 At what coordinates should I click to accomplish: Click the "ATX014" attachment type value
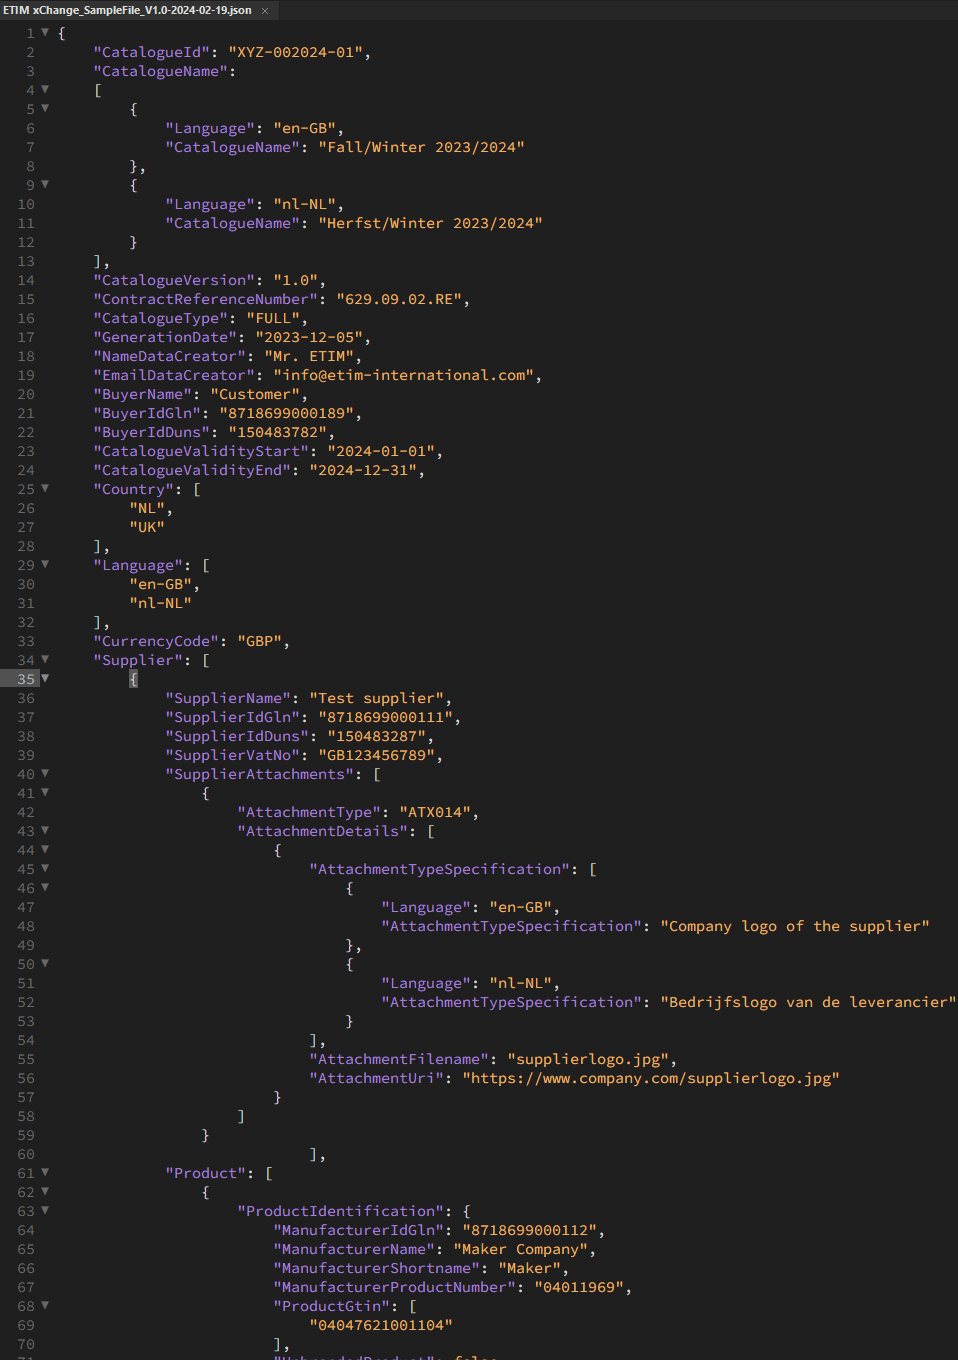click(x=435, y=812)
